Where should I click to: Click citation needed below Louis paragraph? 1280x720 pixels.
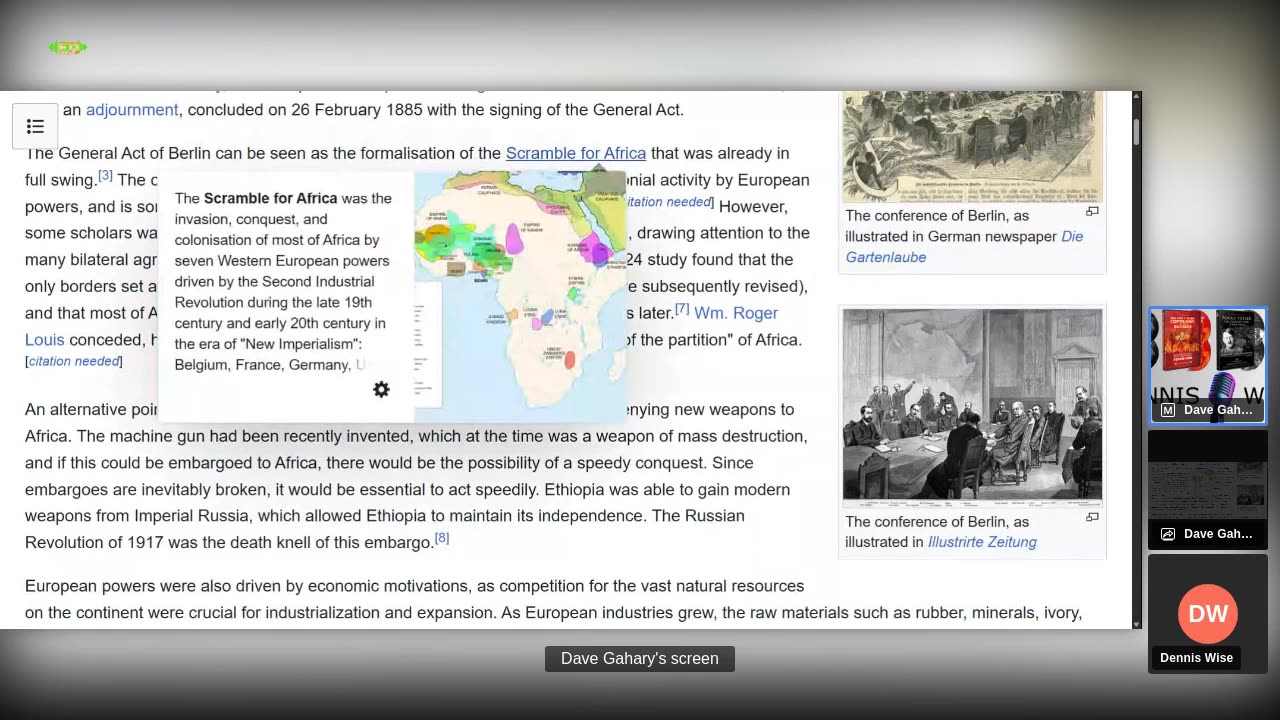pos(74,362)
